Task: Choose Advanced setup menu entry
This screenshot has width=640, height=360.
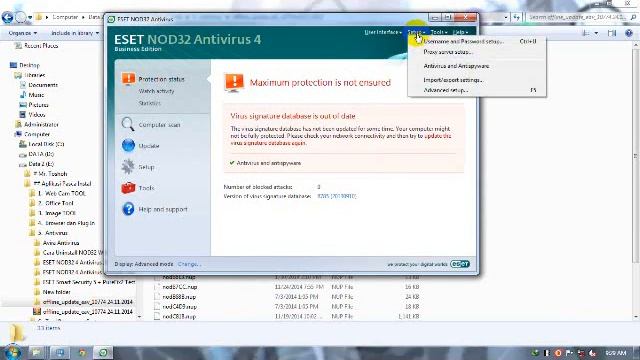Action: [477, 90]
